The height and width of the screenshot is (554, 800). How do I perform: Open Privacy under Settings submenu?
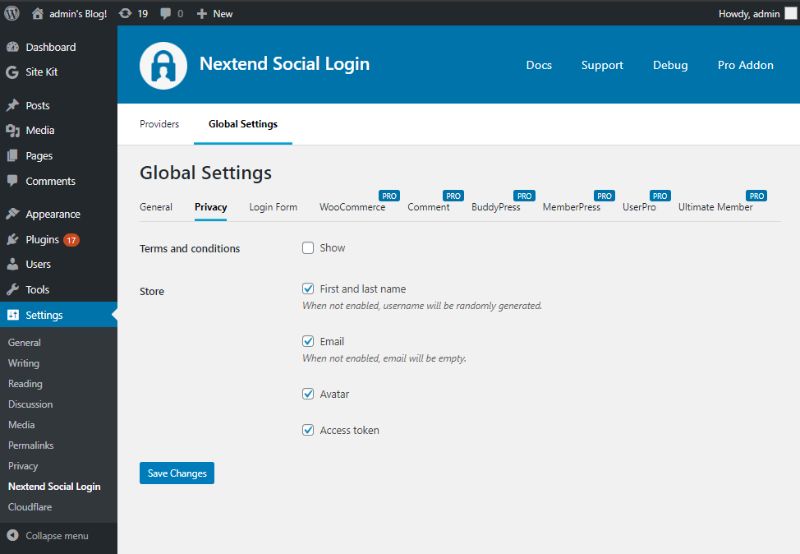click(x=23, y=466)
